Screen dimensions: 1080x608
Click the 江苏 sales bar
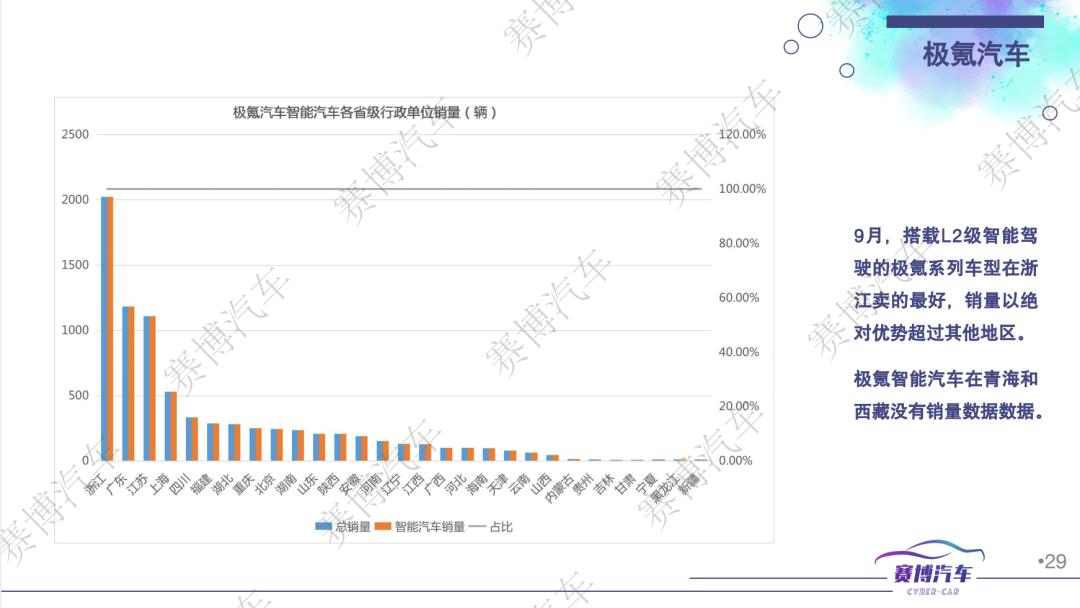click(x=149, y=388)
